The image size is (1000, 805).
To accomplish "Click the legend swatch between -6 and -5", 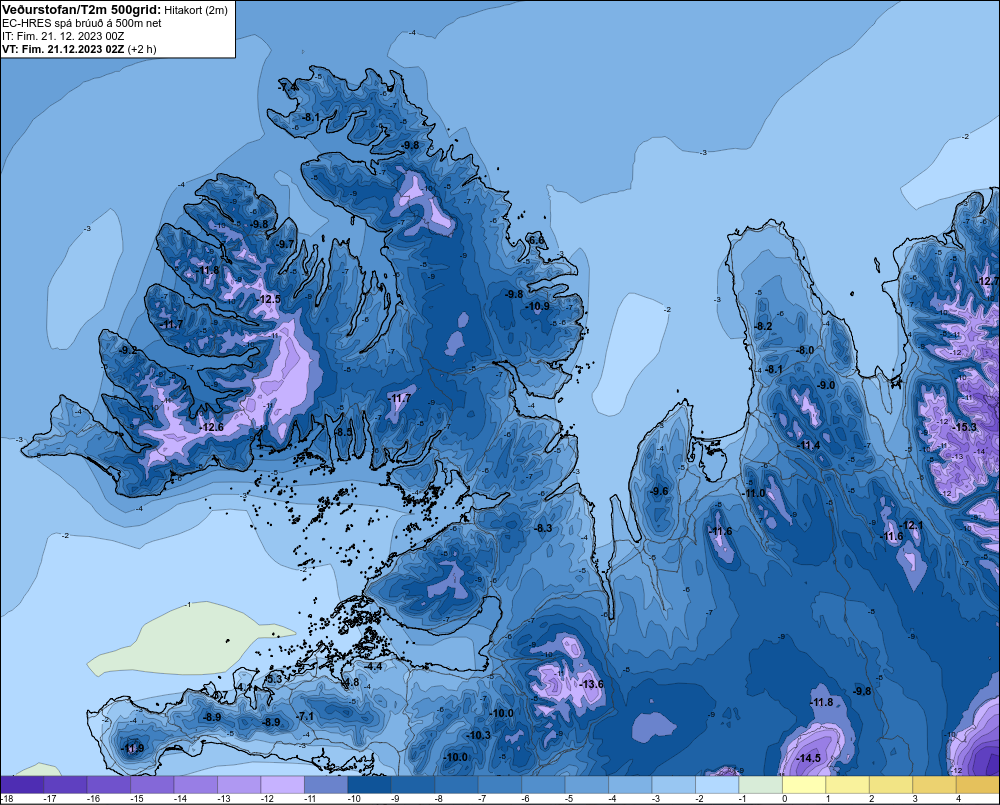I will pyautogui.click(x=543, y=784).
